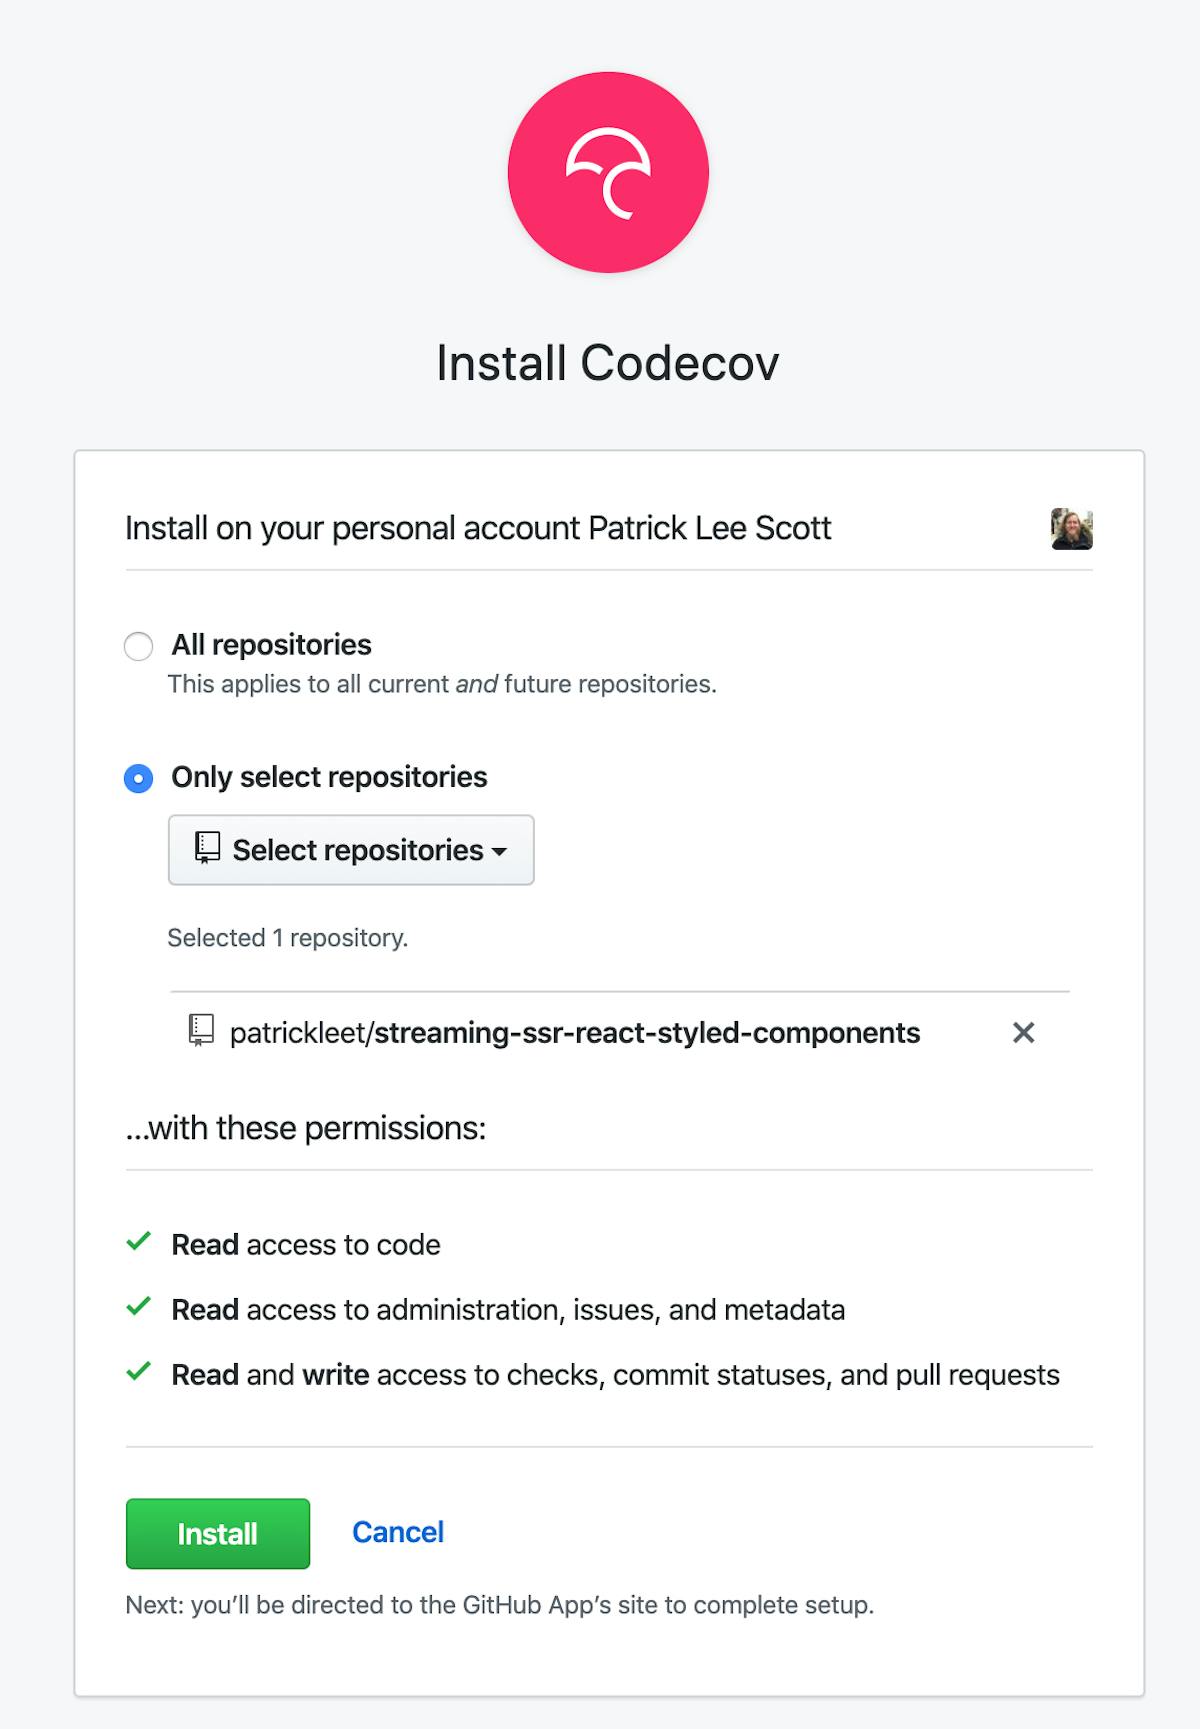Screen dimensions: 1200x1729
Task: Open the Select repositories dropdown
Action: pyautogui.click(x=351, y=849)
